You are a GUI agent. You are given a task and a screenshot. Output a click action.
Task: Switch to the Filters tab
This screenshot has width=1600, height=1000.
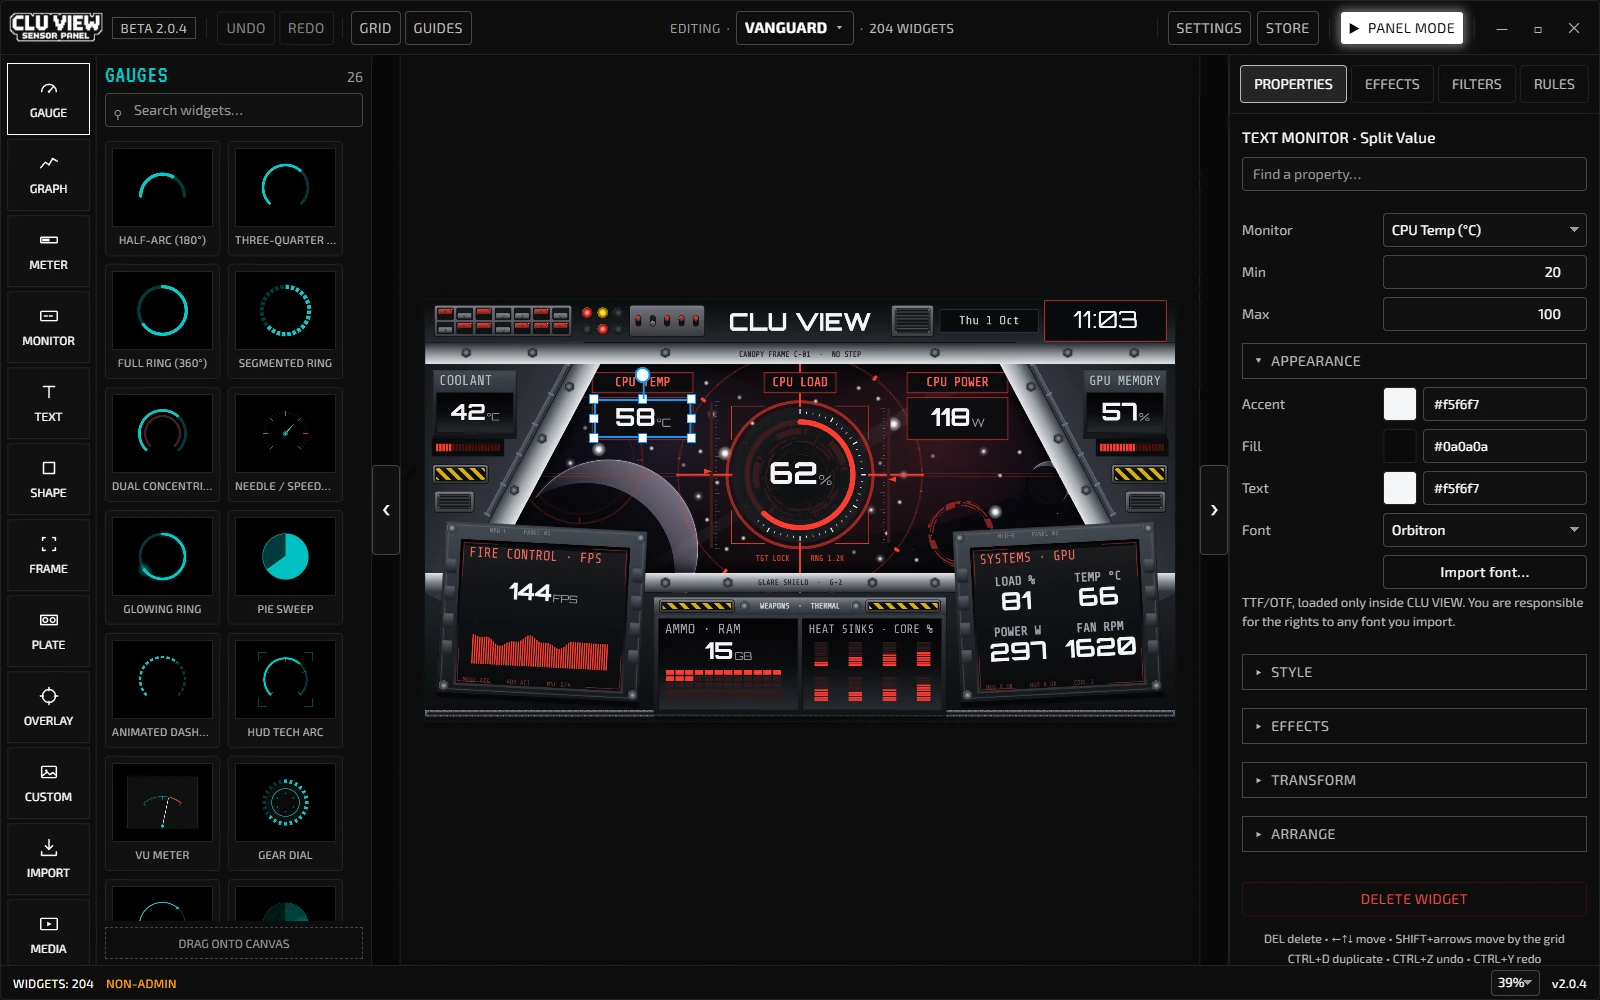pos(1476,84)
